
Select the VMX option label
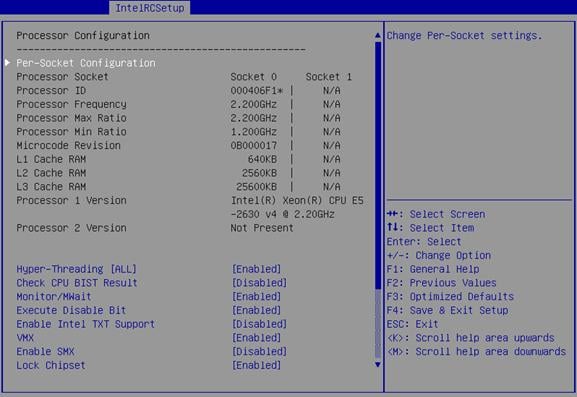tap(25, 338)
